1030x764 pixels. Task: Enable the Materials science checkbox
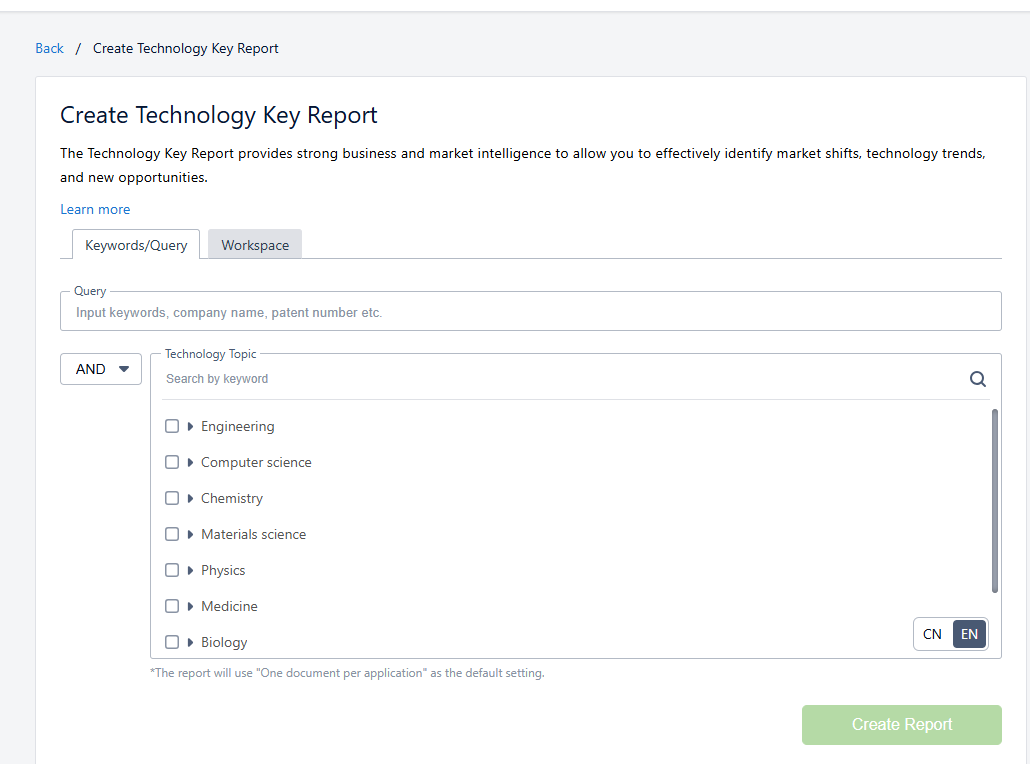point(172,534)
